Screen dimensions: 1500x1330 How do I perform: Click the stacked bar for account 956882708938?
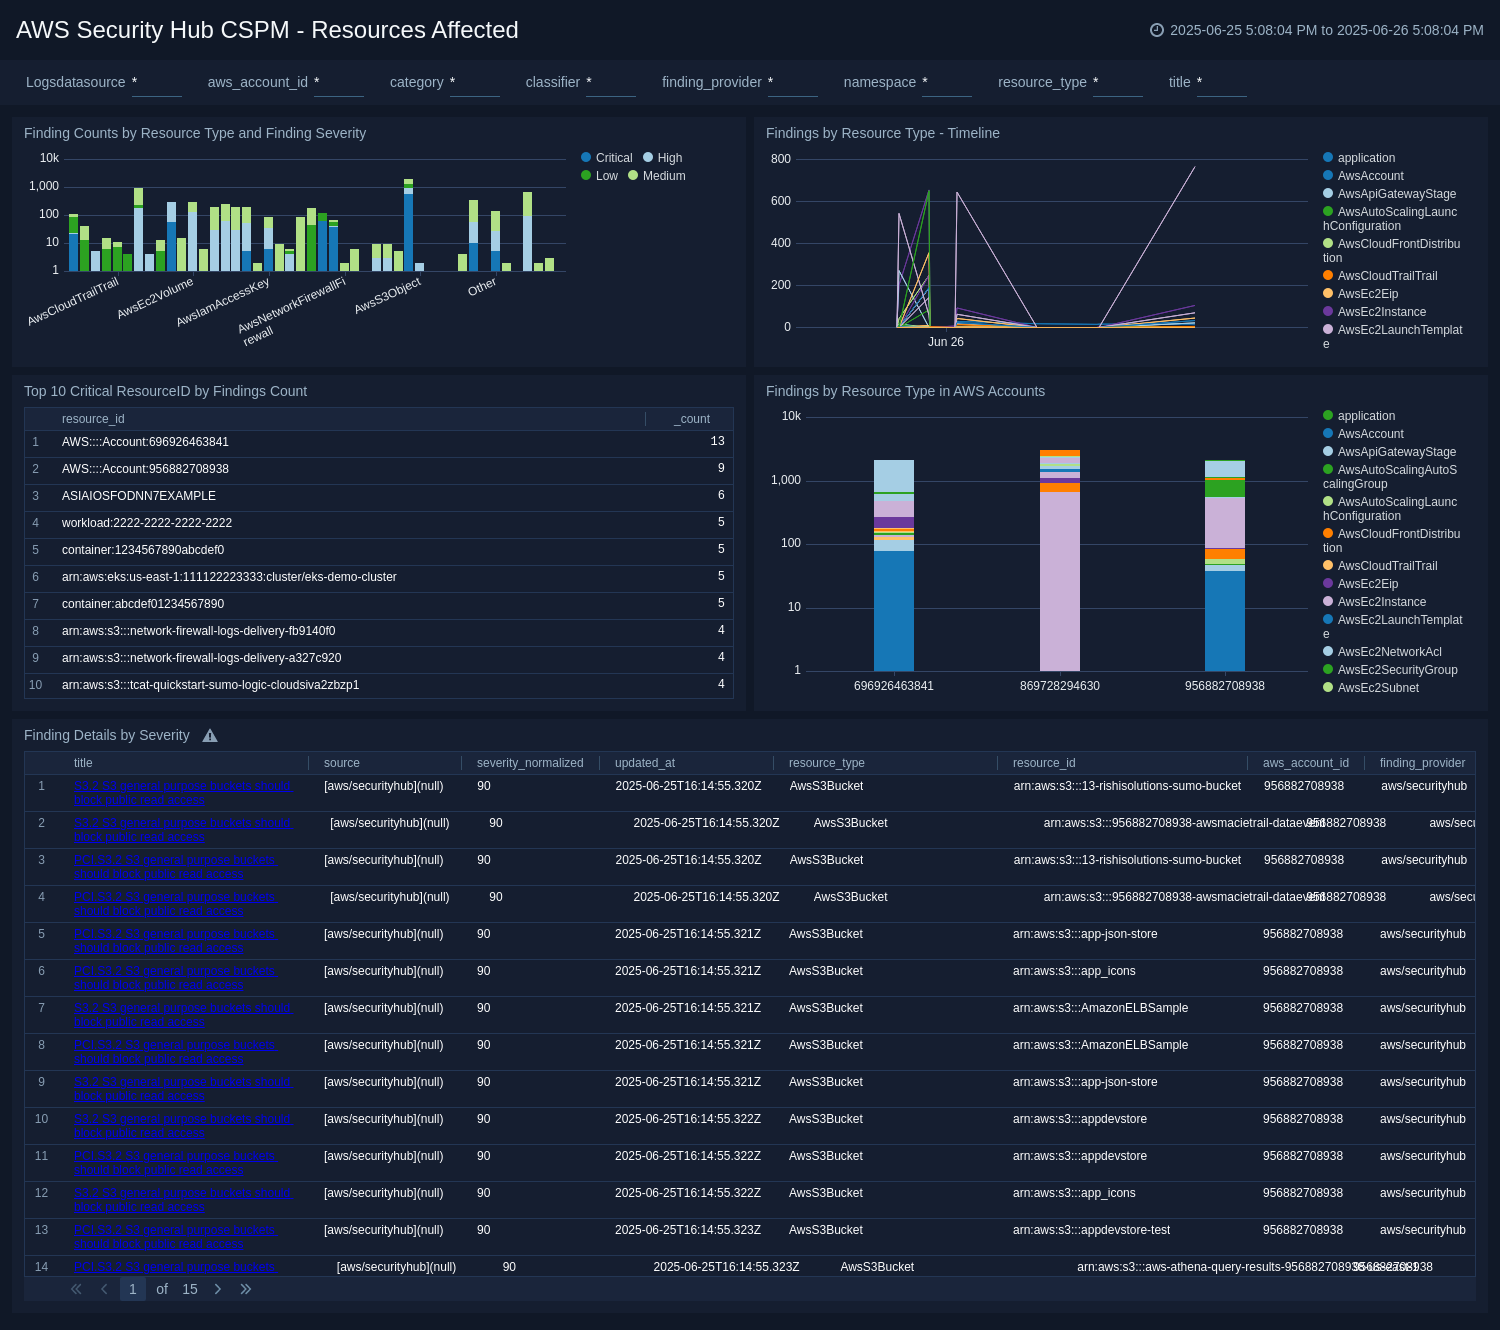pyautogui.click(x=1225, y=565)
